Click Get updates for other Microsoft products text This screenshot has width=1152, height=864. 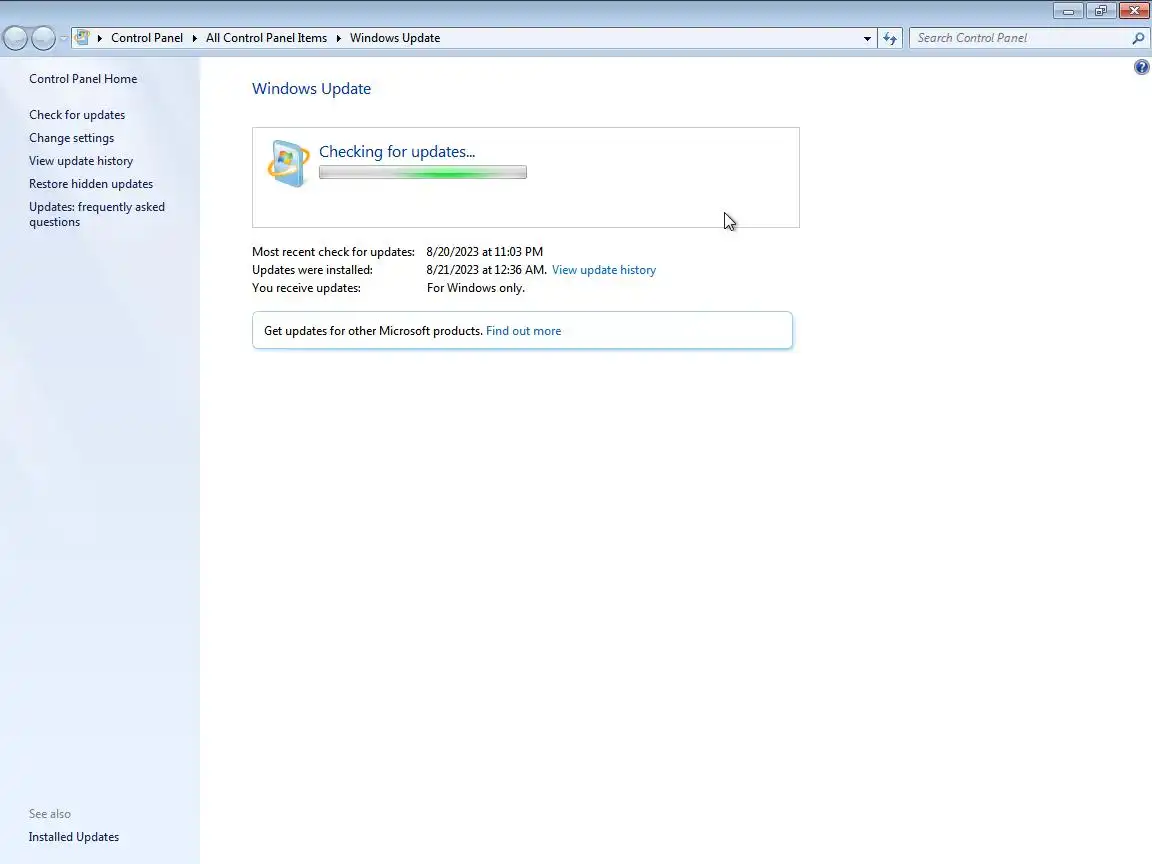pos(373,331)
